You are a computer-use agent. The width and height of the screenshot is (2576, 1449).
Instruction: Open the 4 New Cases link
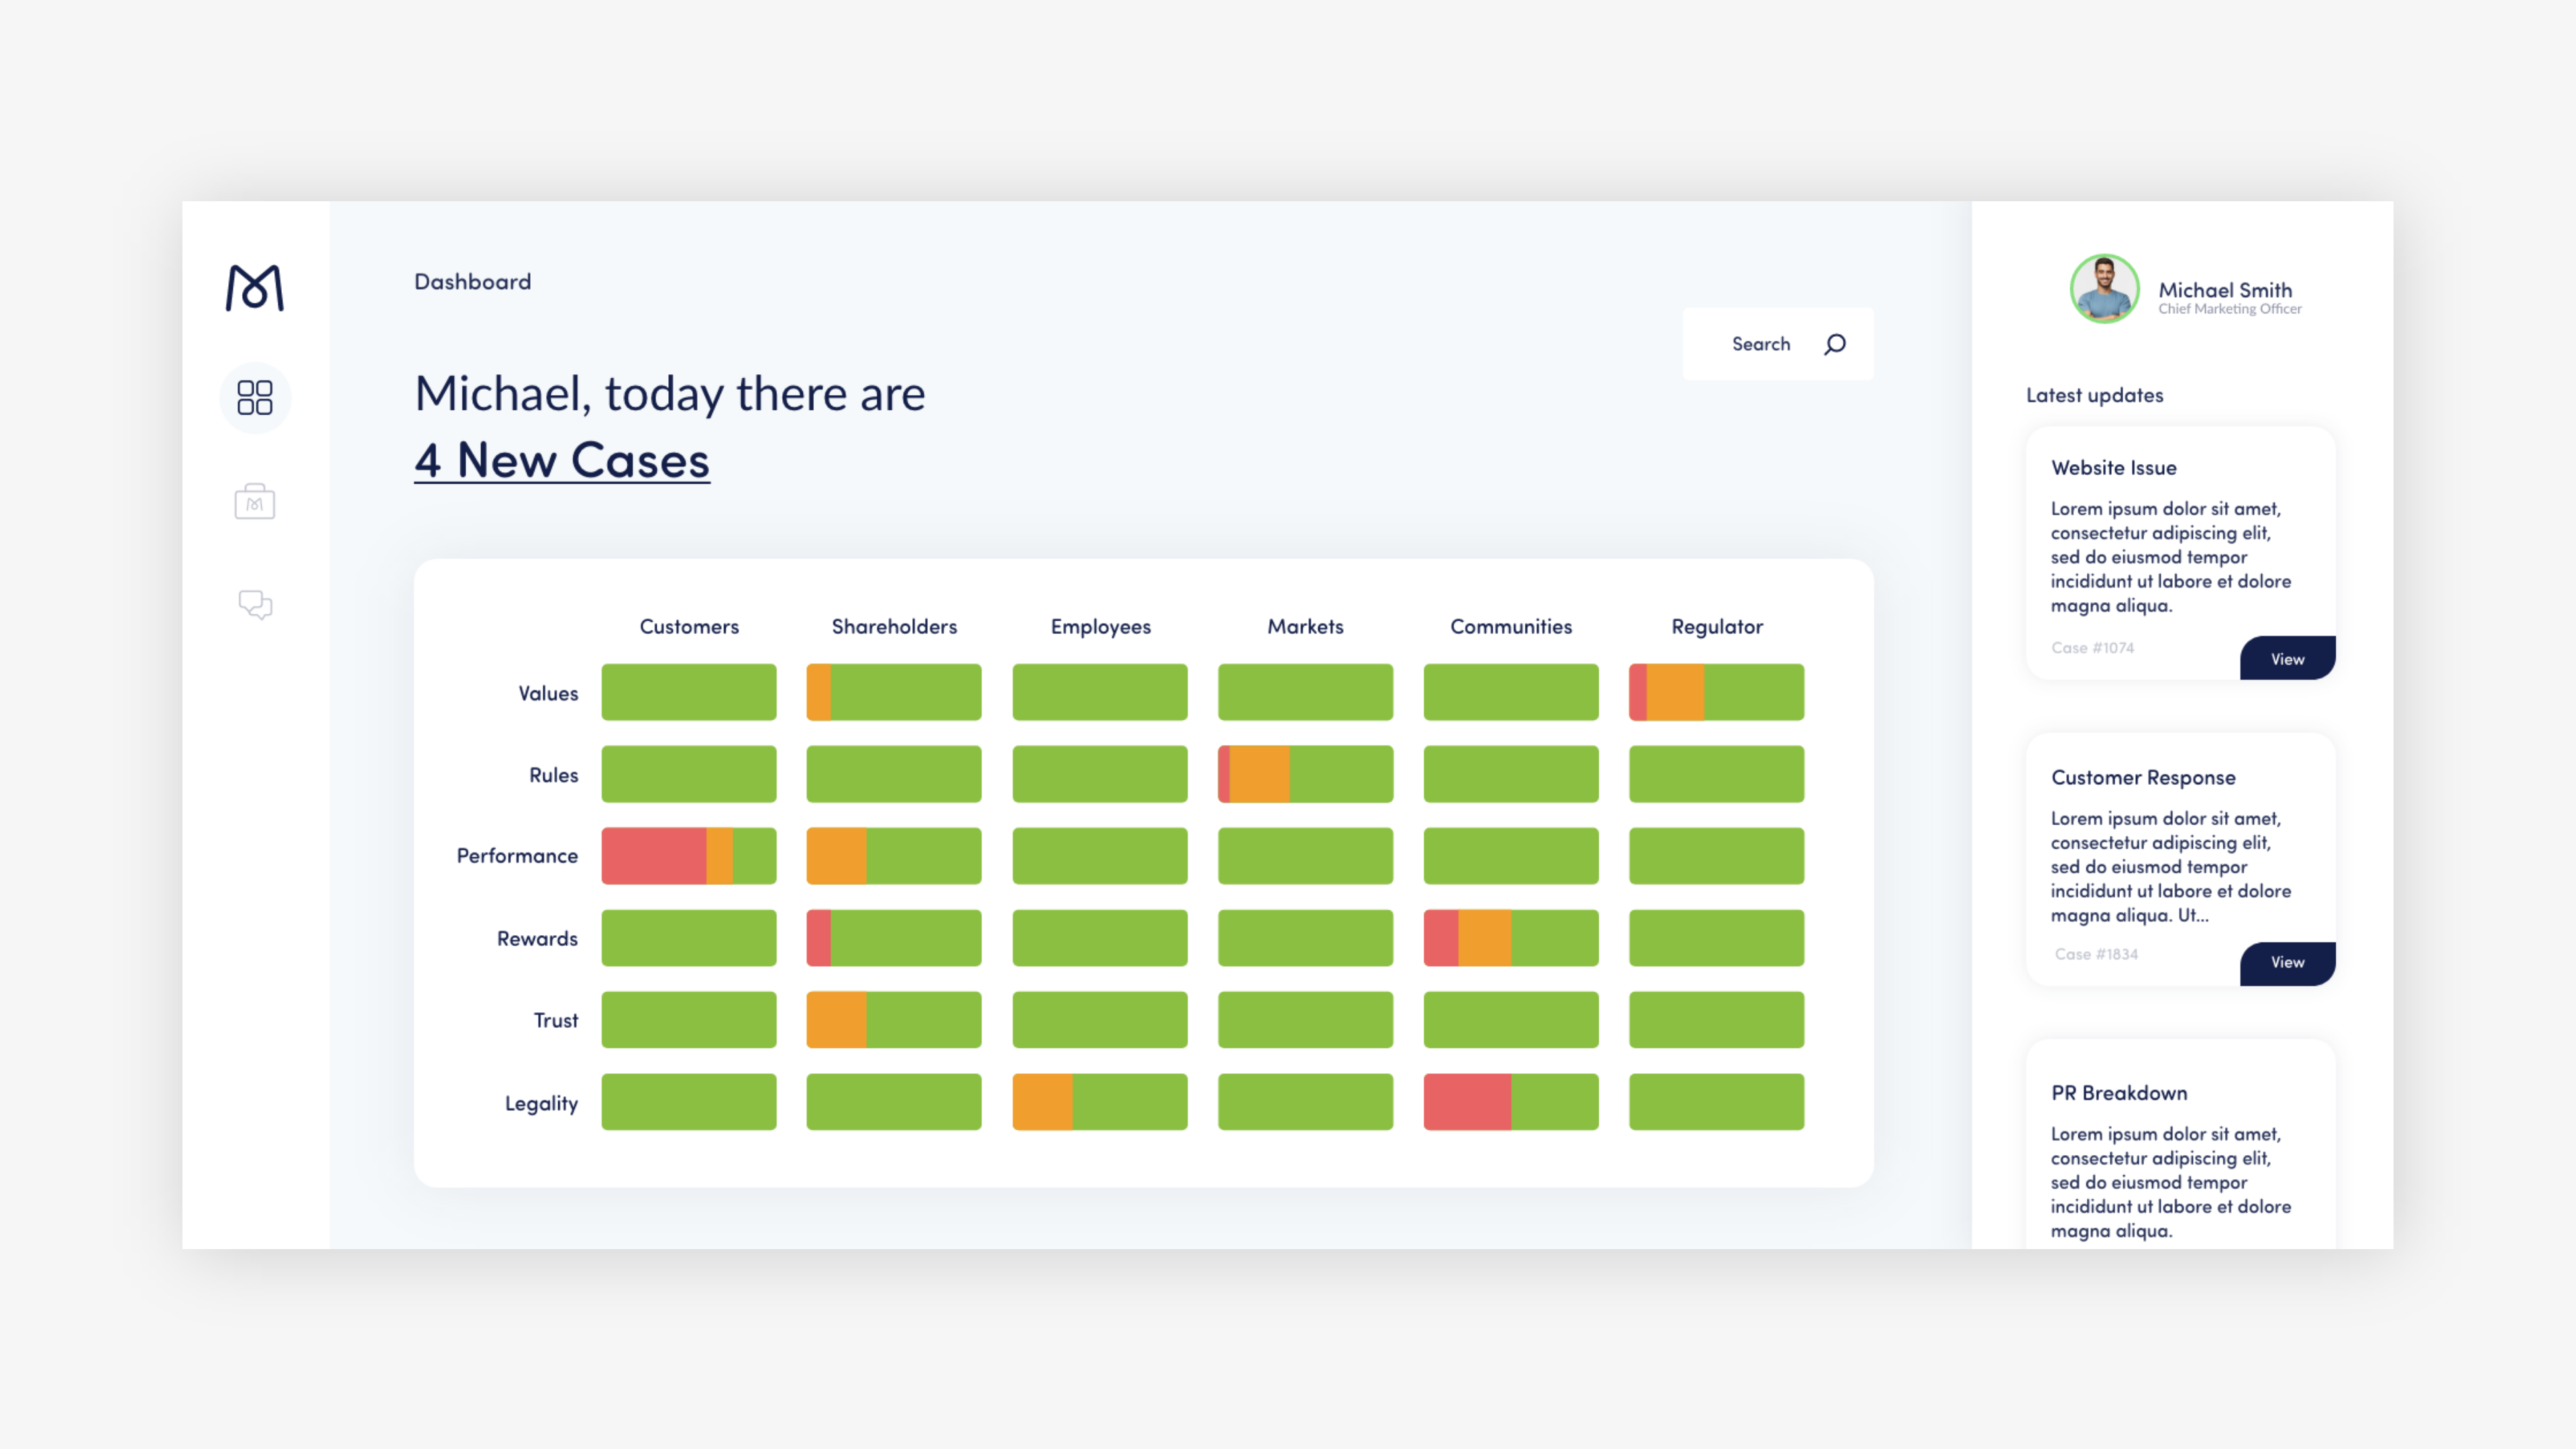(562, 460)
